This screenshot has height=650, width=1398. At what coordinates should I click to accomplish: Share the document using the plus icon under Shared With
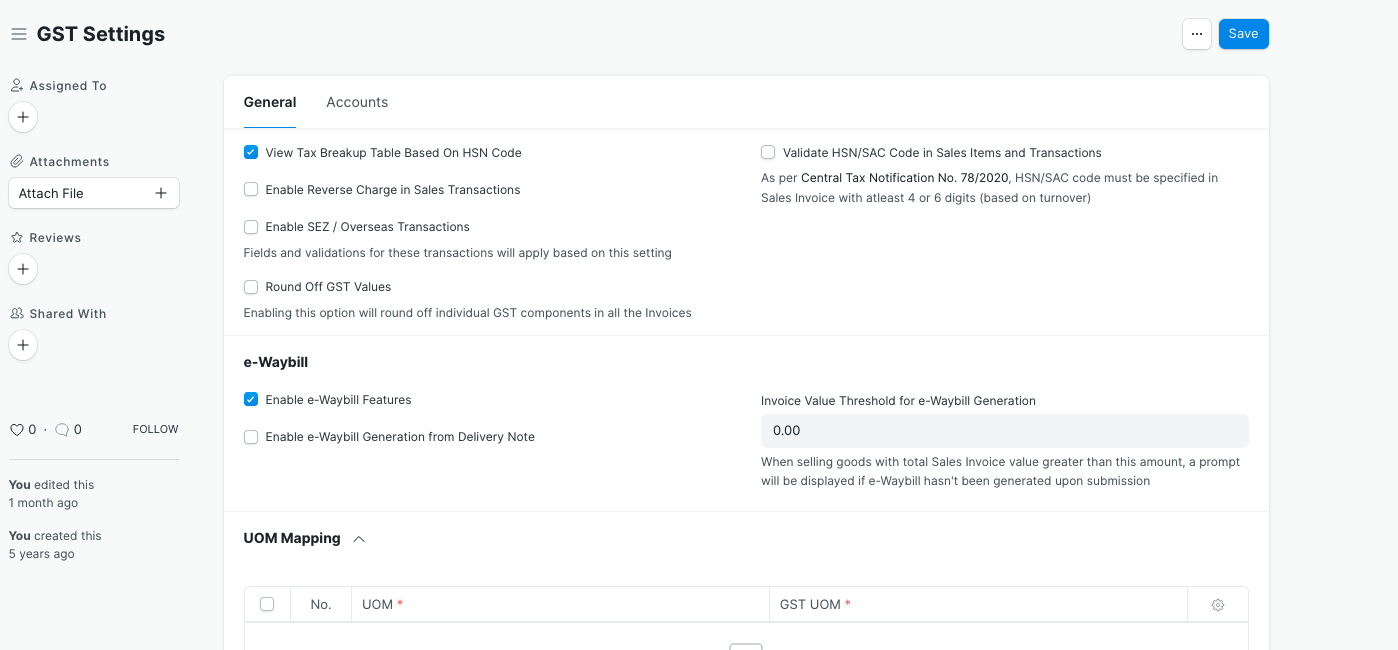[x=23, y=345]
